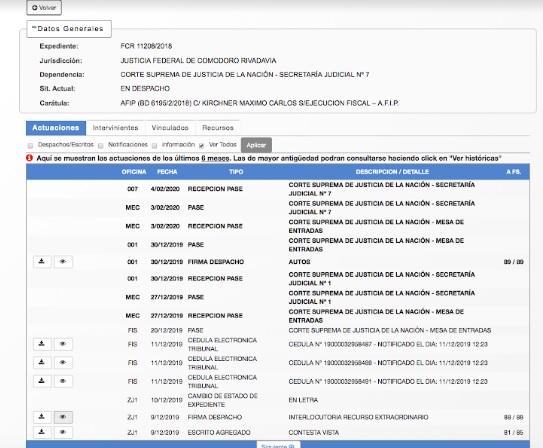This screenshot has width=543, height=448.
Task: Enable the Notificaciones filter checkbox
Action: (x=101, y=145)
